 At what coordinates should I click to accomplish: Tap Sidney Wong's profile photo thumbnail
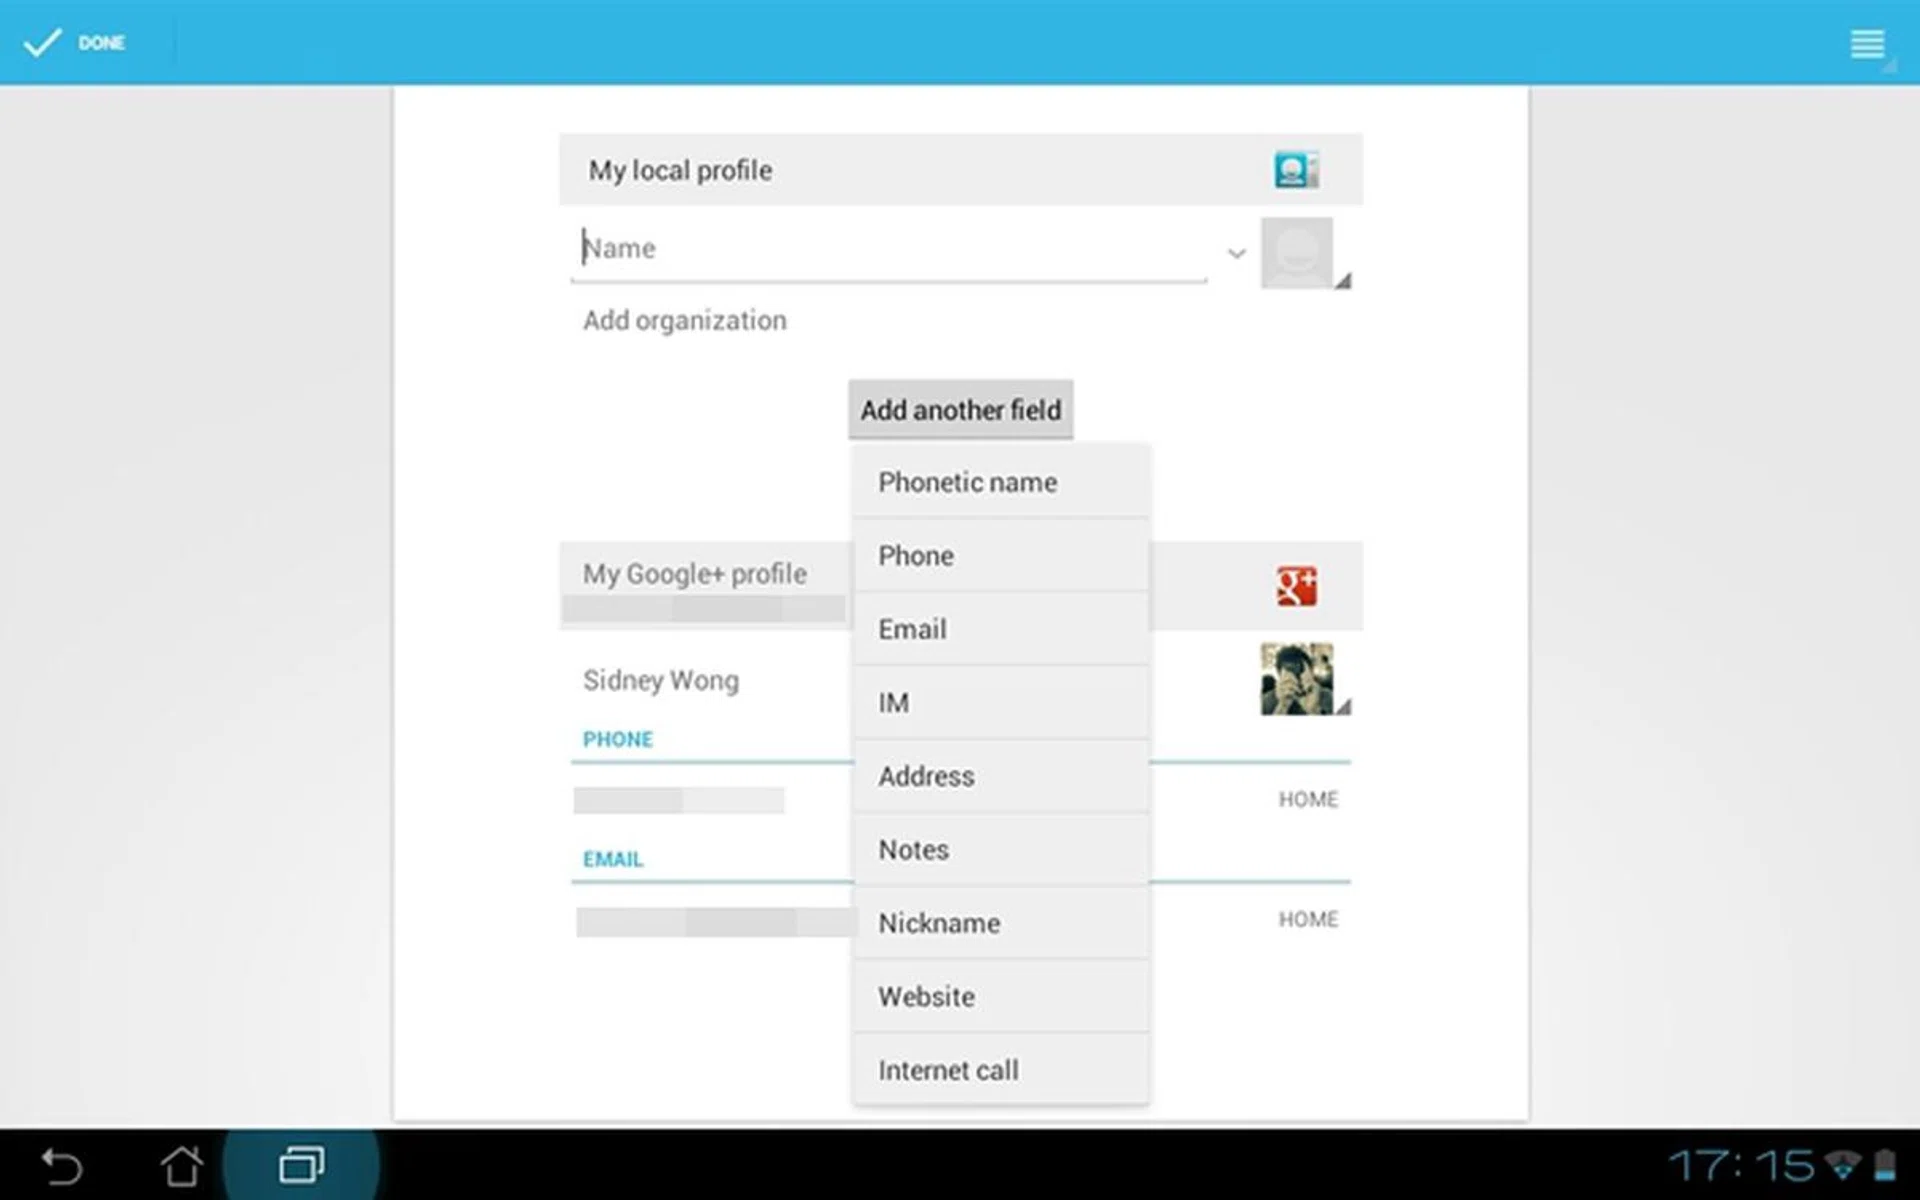tap(1297, 679)
